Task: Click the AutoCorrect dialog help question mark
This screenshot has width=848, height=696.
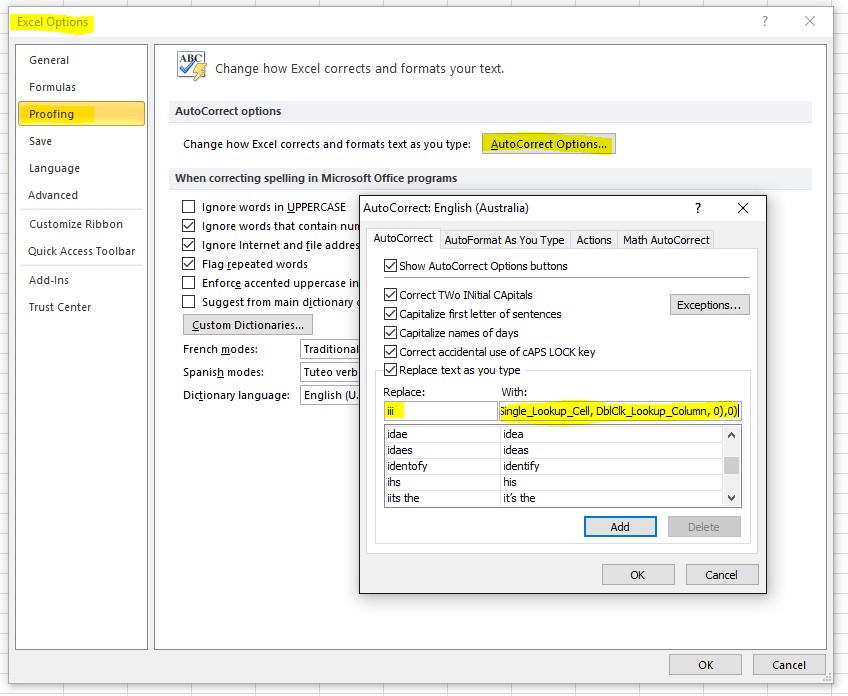Action: coord(697,208)
